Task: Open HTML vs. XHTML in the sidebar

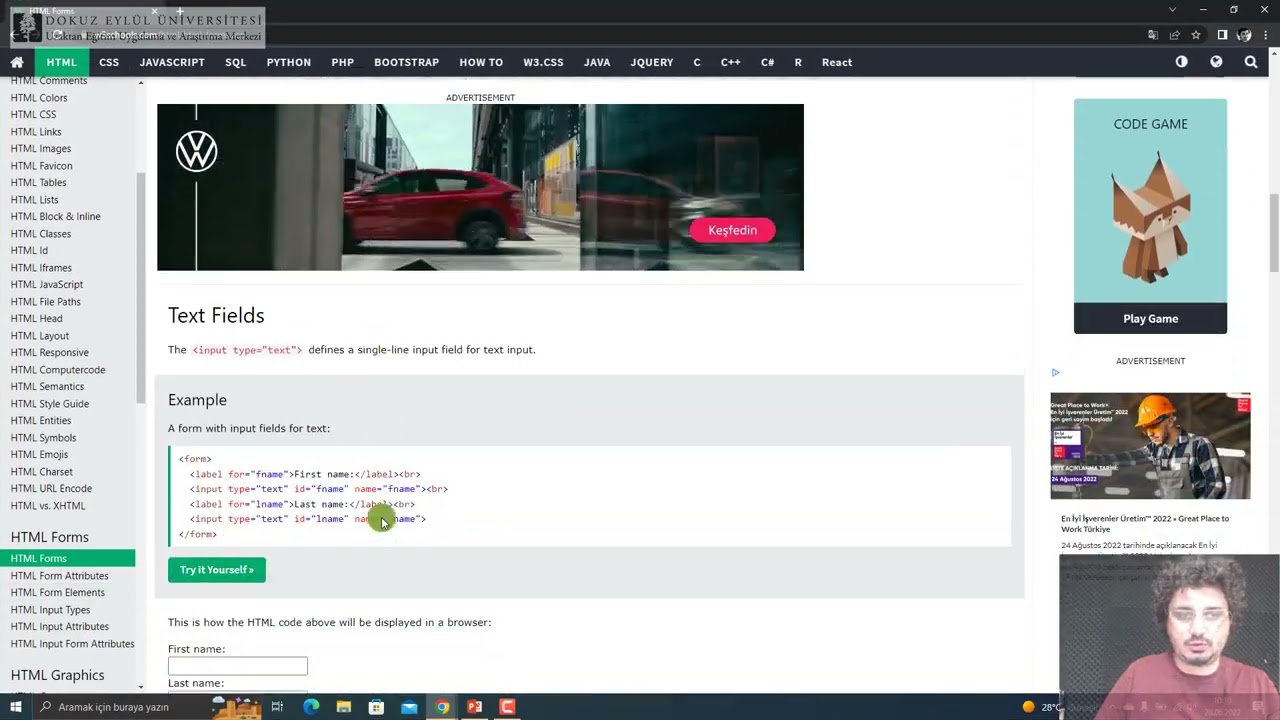Action: 47,506
